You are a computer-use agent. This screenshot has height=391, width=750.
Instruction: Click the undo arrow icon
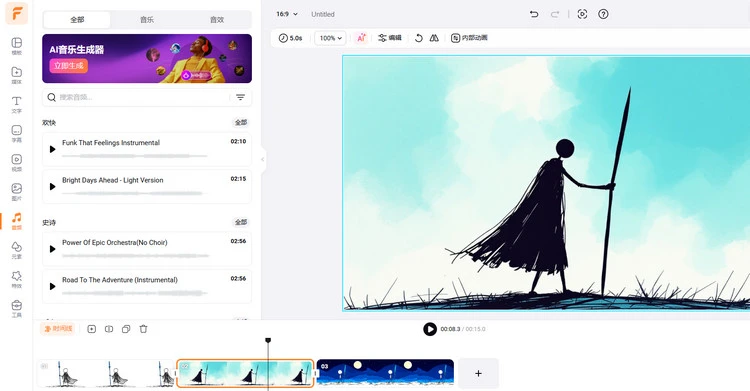click(534, 14)
